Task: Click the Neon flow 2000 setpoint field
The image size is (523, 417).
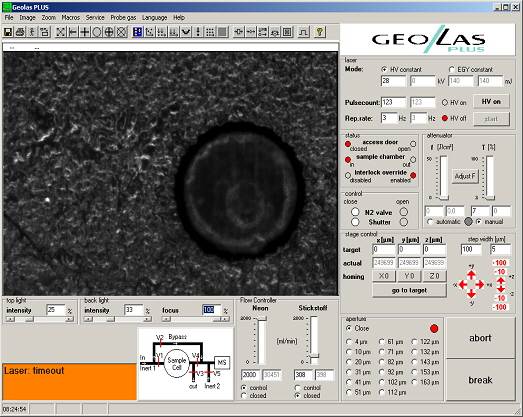Action: 251,375
